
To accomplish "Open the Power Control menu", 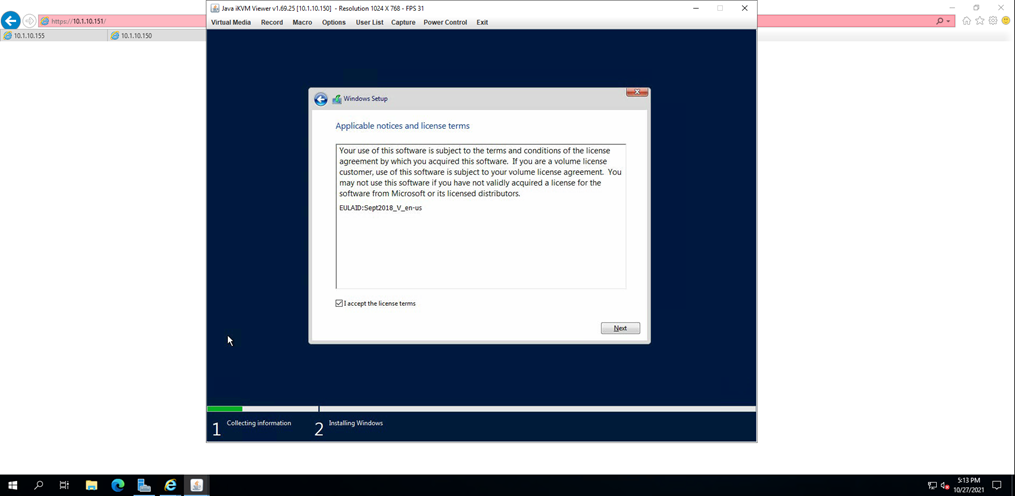I will tap(445, 22).
